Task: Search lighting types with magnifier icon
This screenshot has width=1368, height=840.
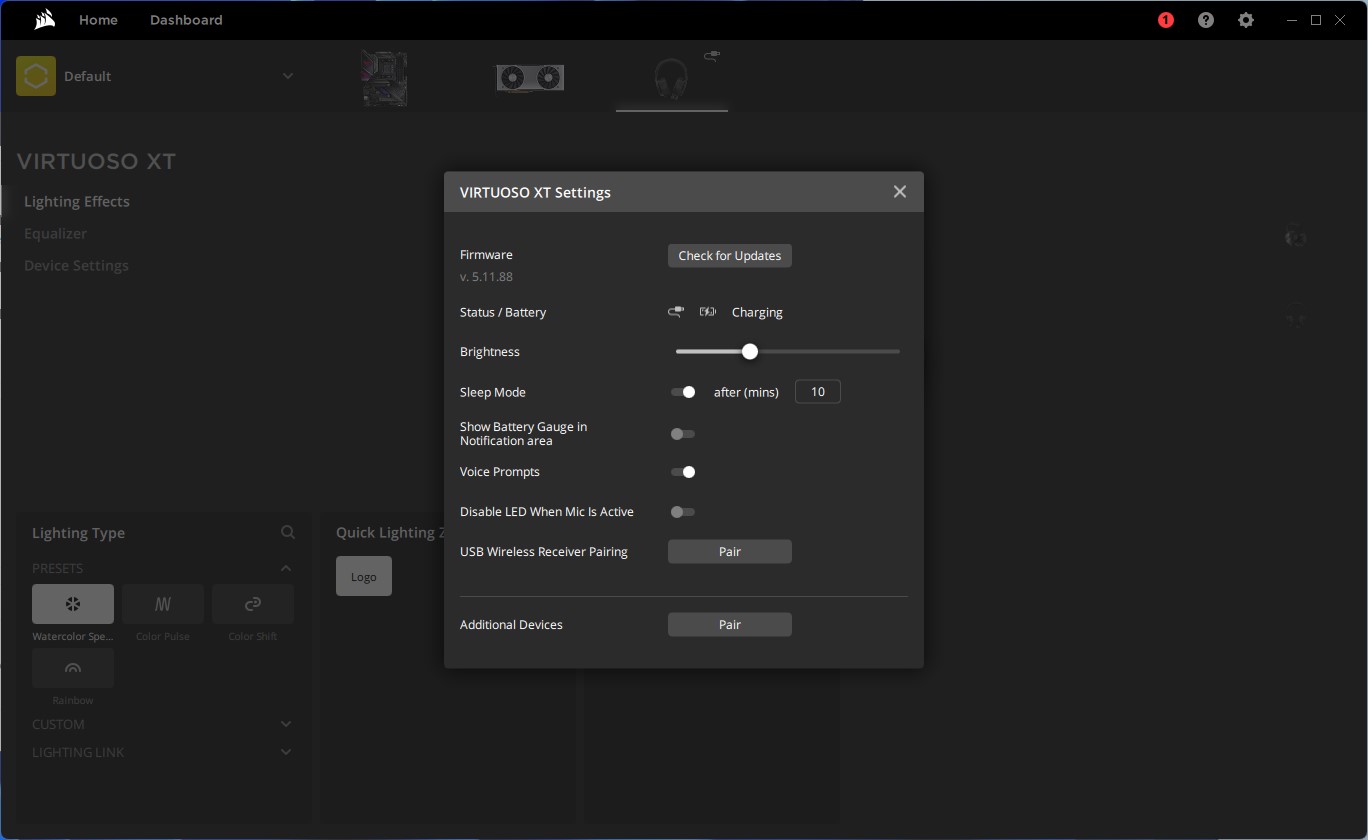Action: point(288,533)
